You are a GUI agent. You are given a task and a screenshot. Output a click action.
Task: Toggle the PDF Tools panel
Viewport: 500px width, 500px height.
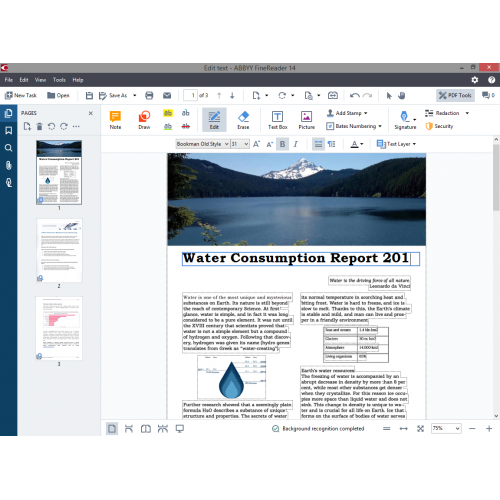click(x=455, y=95)
